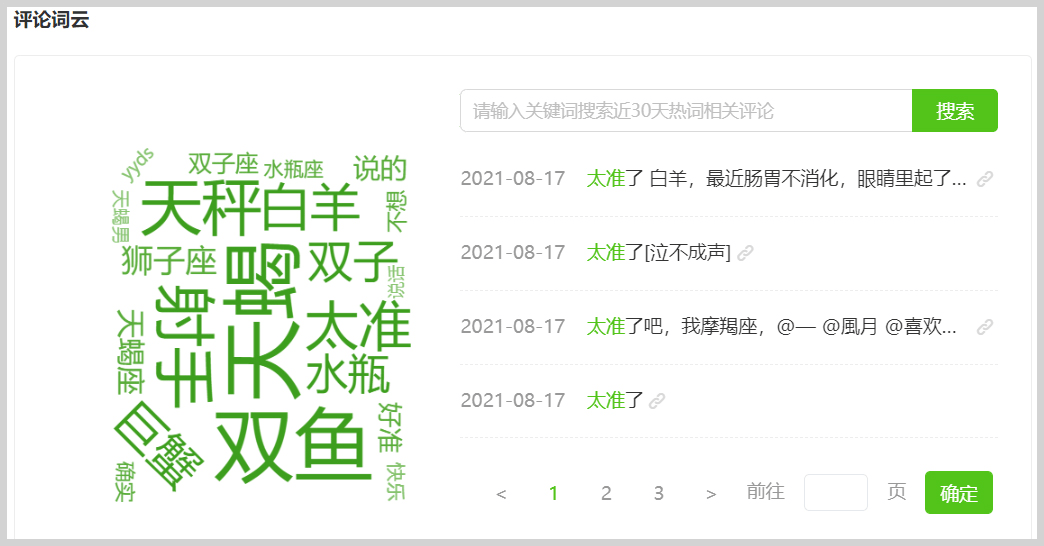Go to previous page with left arrow

point(501,493)
